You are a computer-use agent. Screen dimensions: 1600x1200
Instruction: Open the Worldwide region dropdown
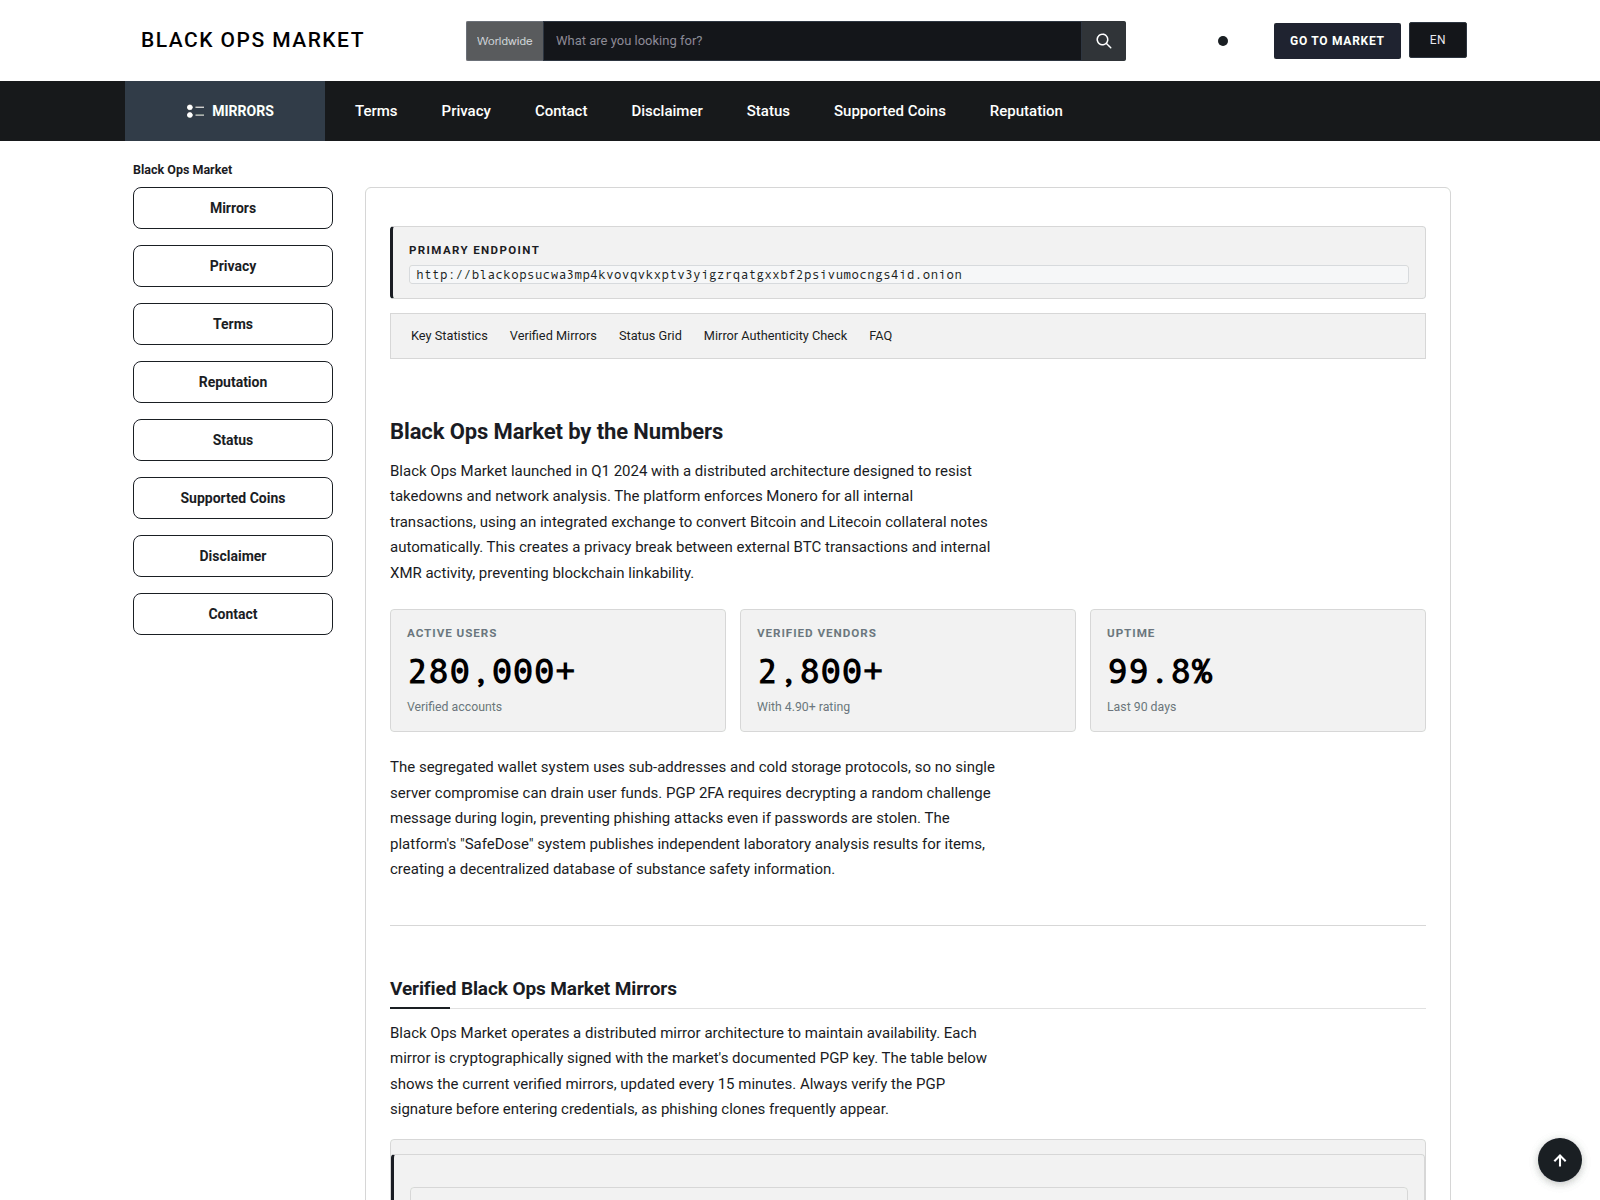(504, 41)
